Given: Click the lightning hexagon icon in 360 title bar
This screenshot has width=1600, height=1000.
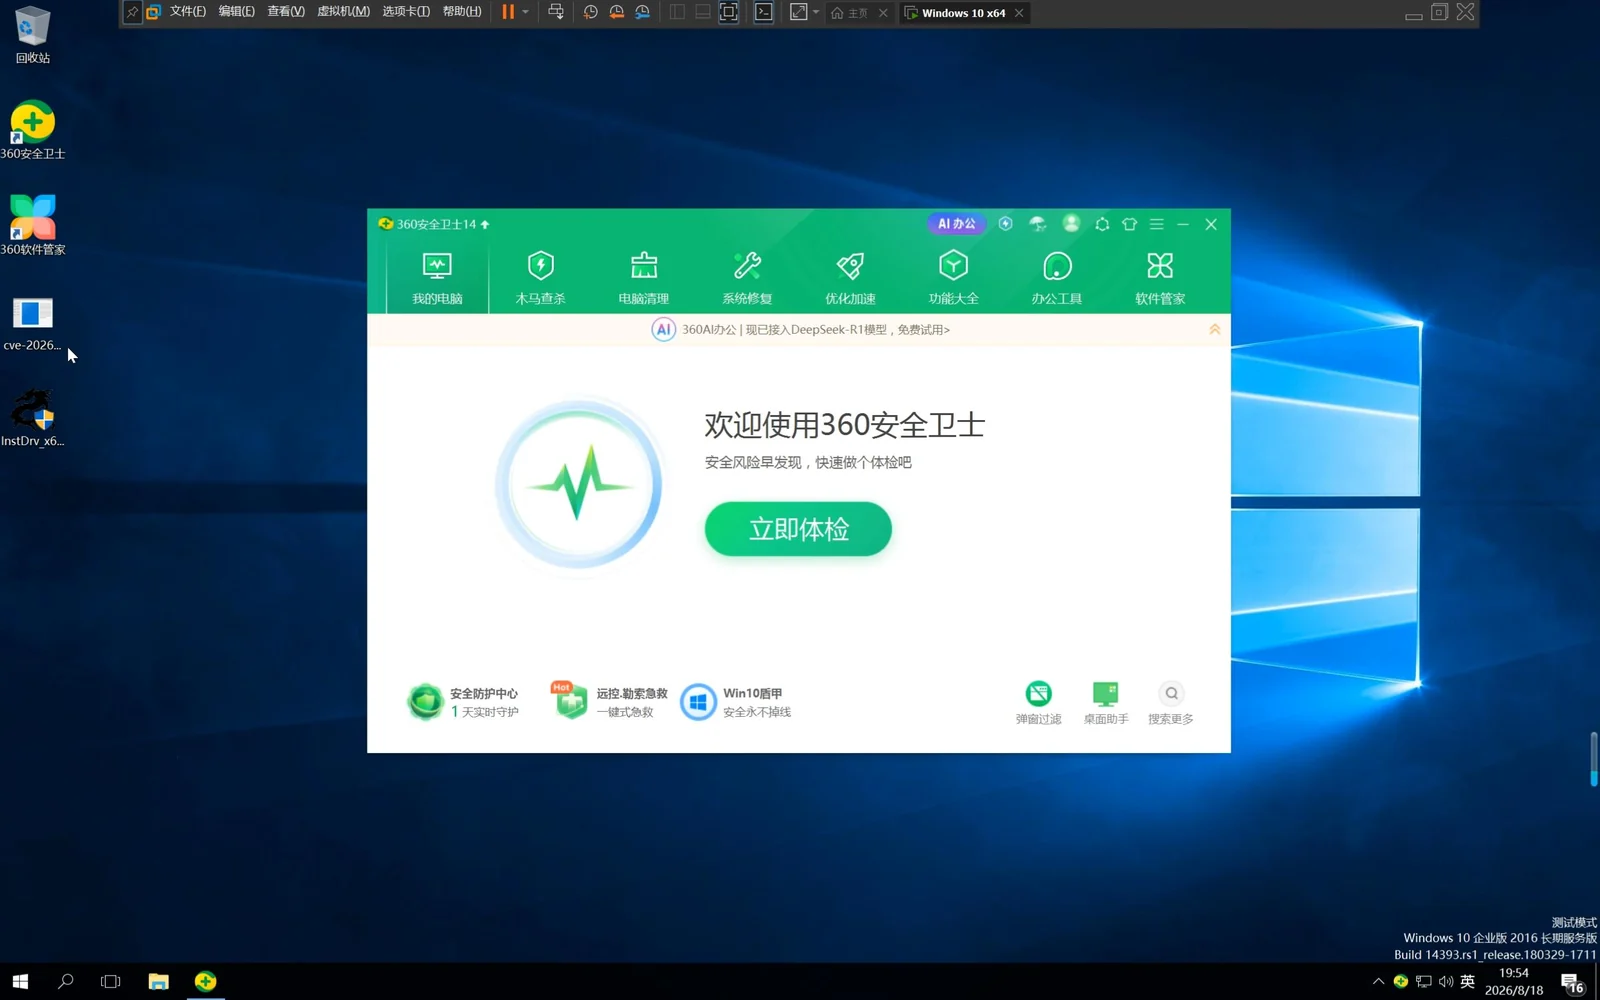Looking at the screenshot, I should click(1006, 224).
